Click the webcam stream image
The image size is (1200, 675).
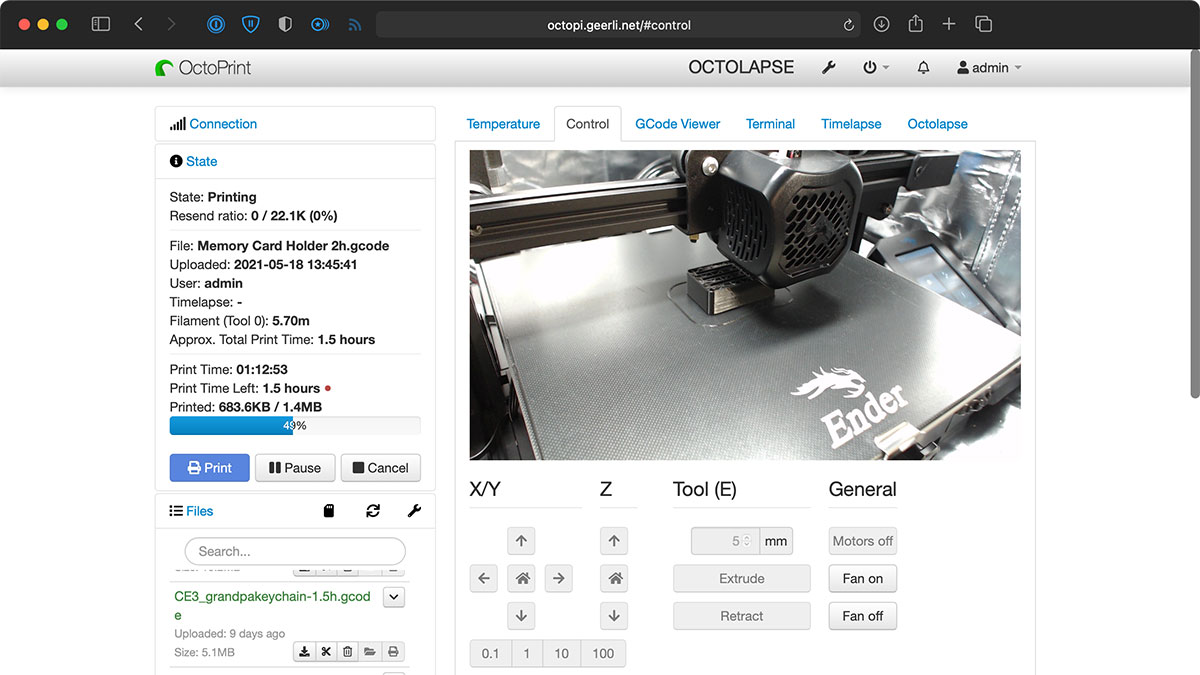[x=745, y=305]
